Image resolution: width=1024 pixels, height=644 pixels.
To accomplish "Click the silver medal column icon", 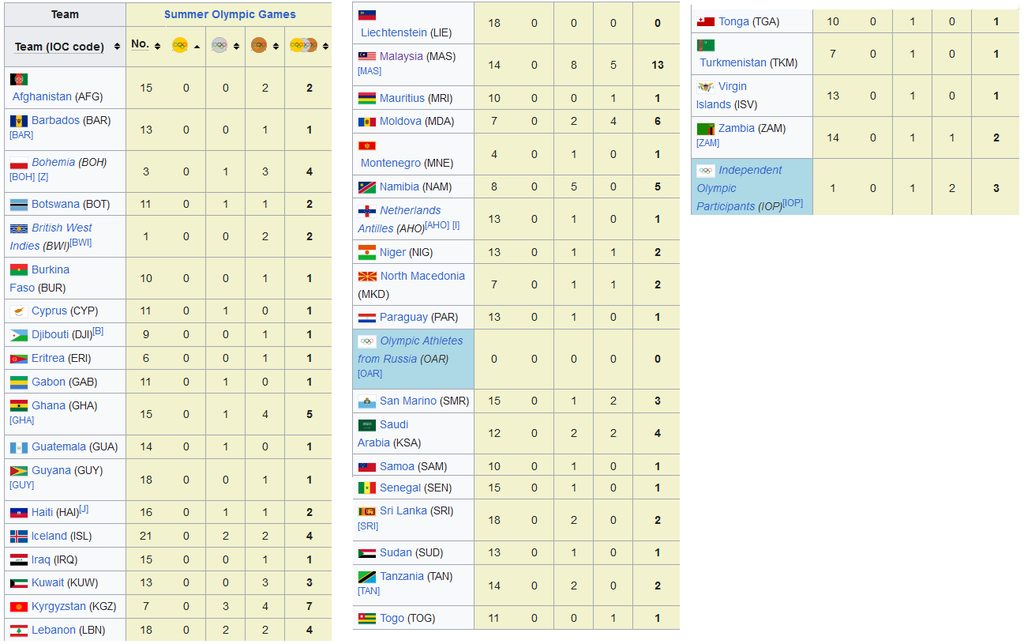I will click(219, 45).
